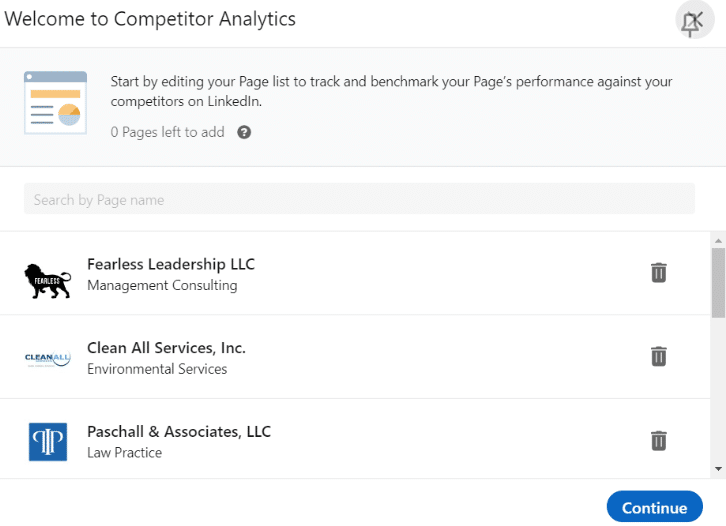Click the help question mark icon

coord(244,132)
